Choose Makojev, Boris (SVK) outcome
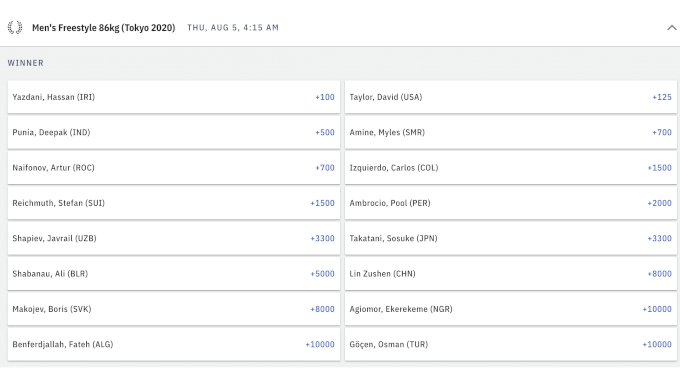The height and width of the screenshot is (382, 680). click(x=173, y=309)
